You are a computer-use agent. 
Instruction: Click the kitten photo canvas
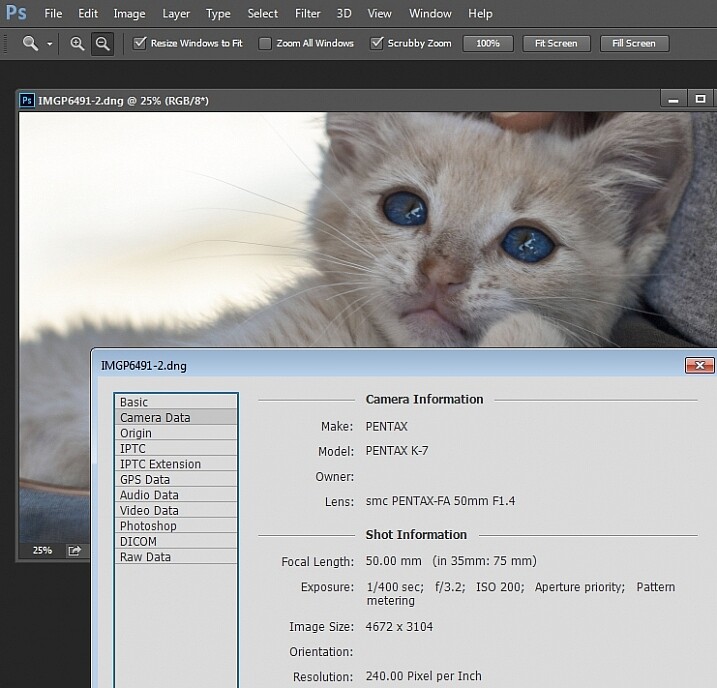366,229
